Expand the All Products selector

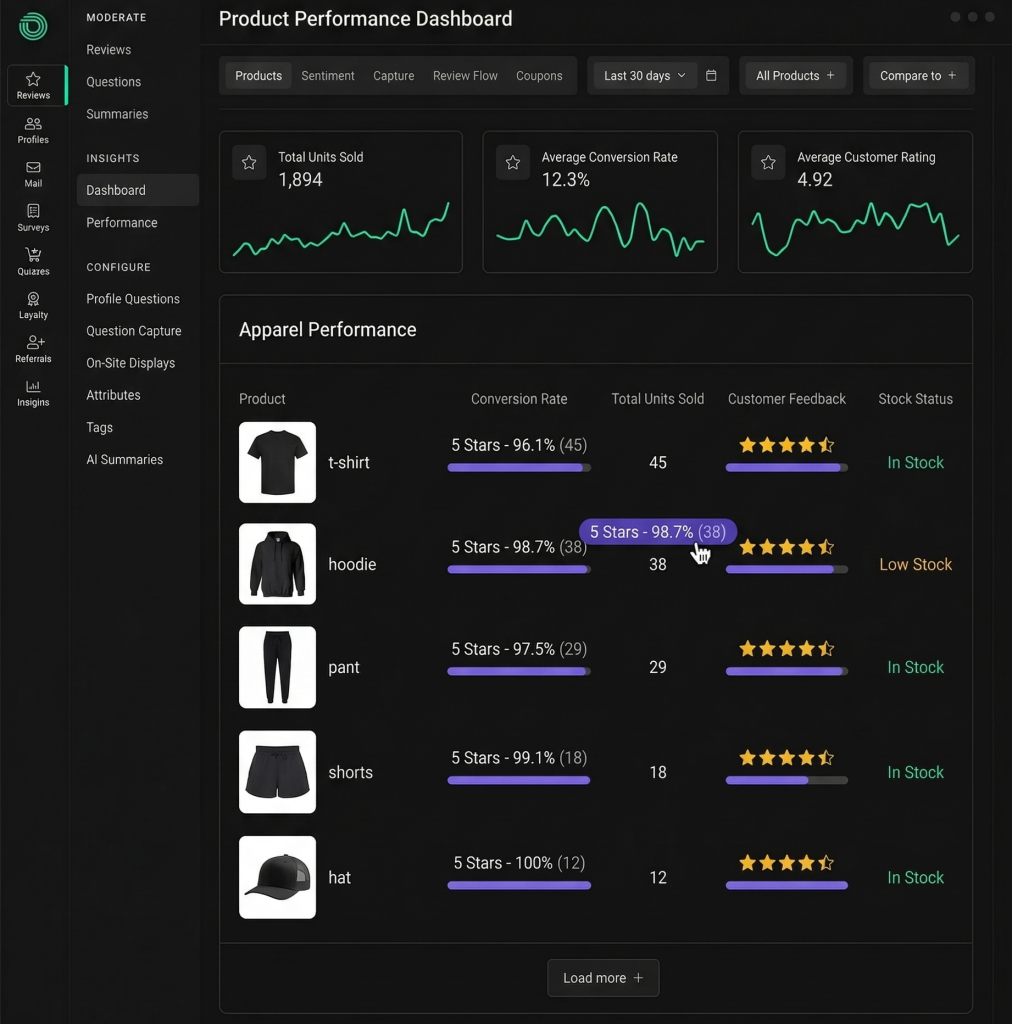click(x=795, y=75)
